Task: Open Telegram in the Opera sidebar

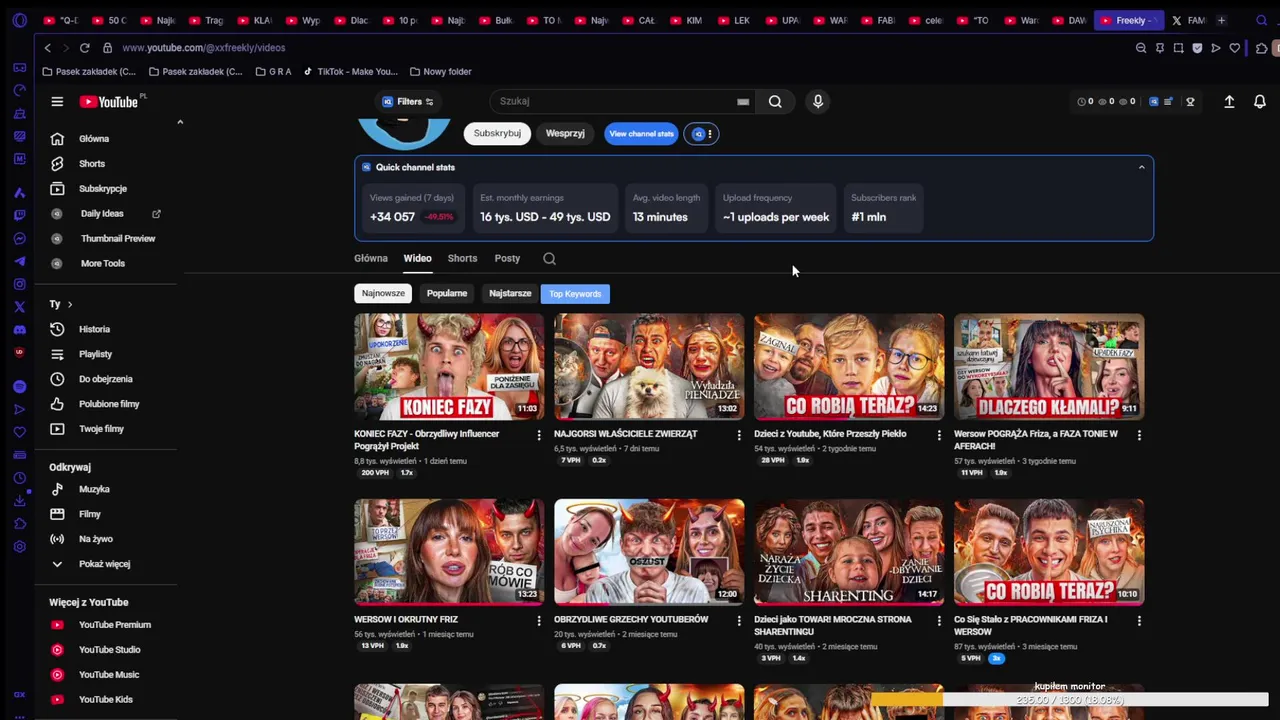Action: pyautogui.click(x=19, y=261)
